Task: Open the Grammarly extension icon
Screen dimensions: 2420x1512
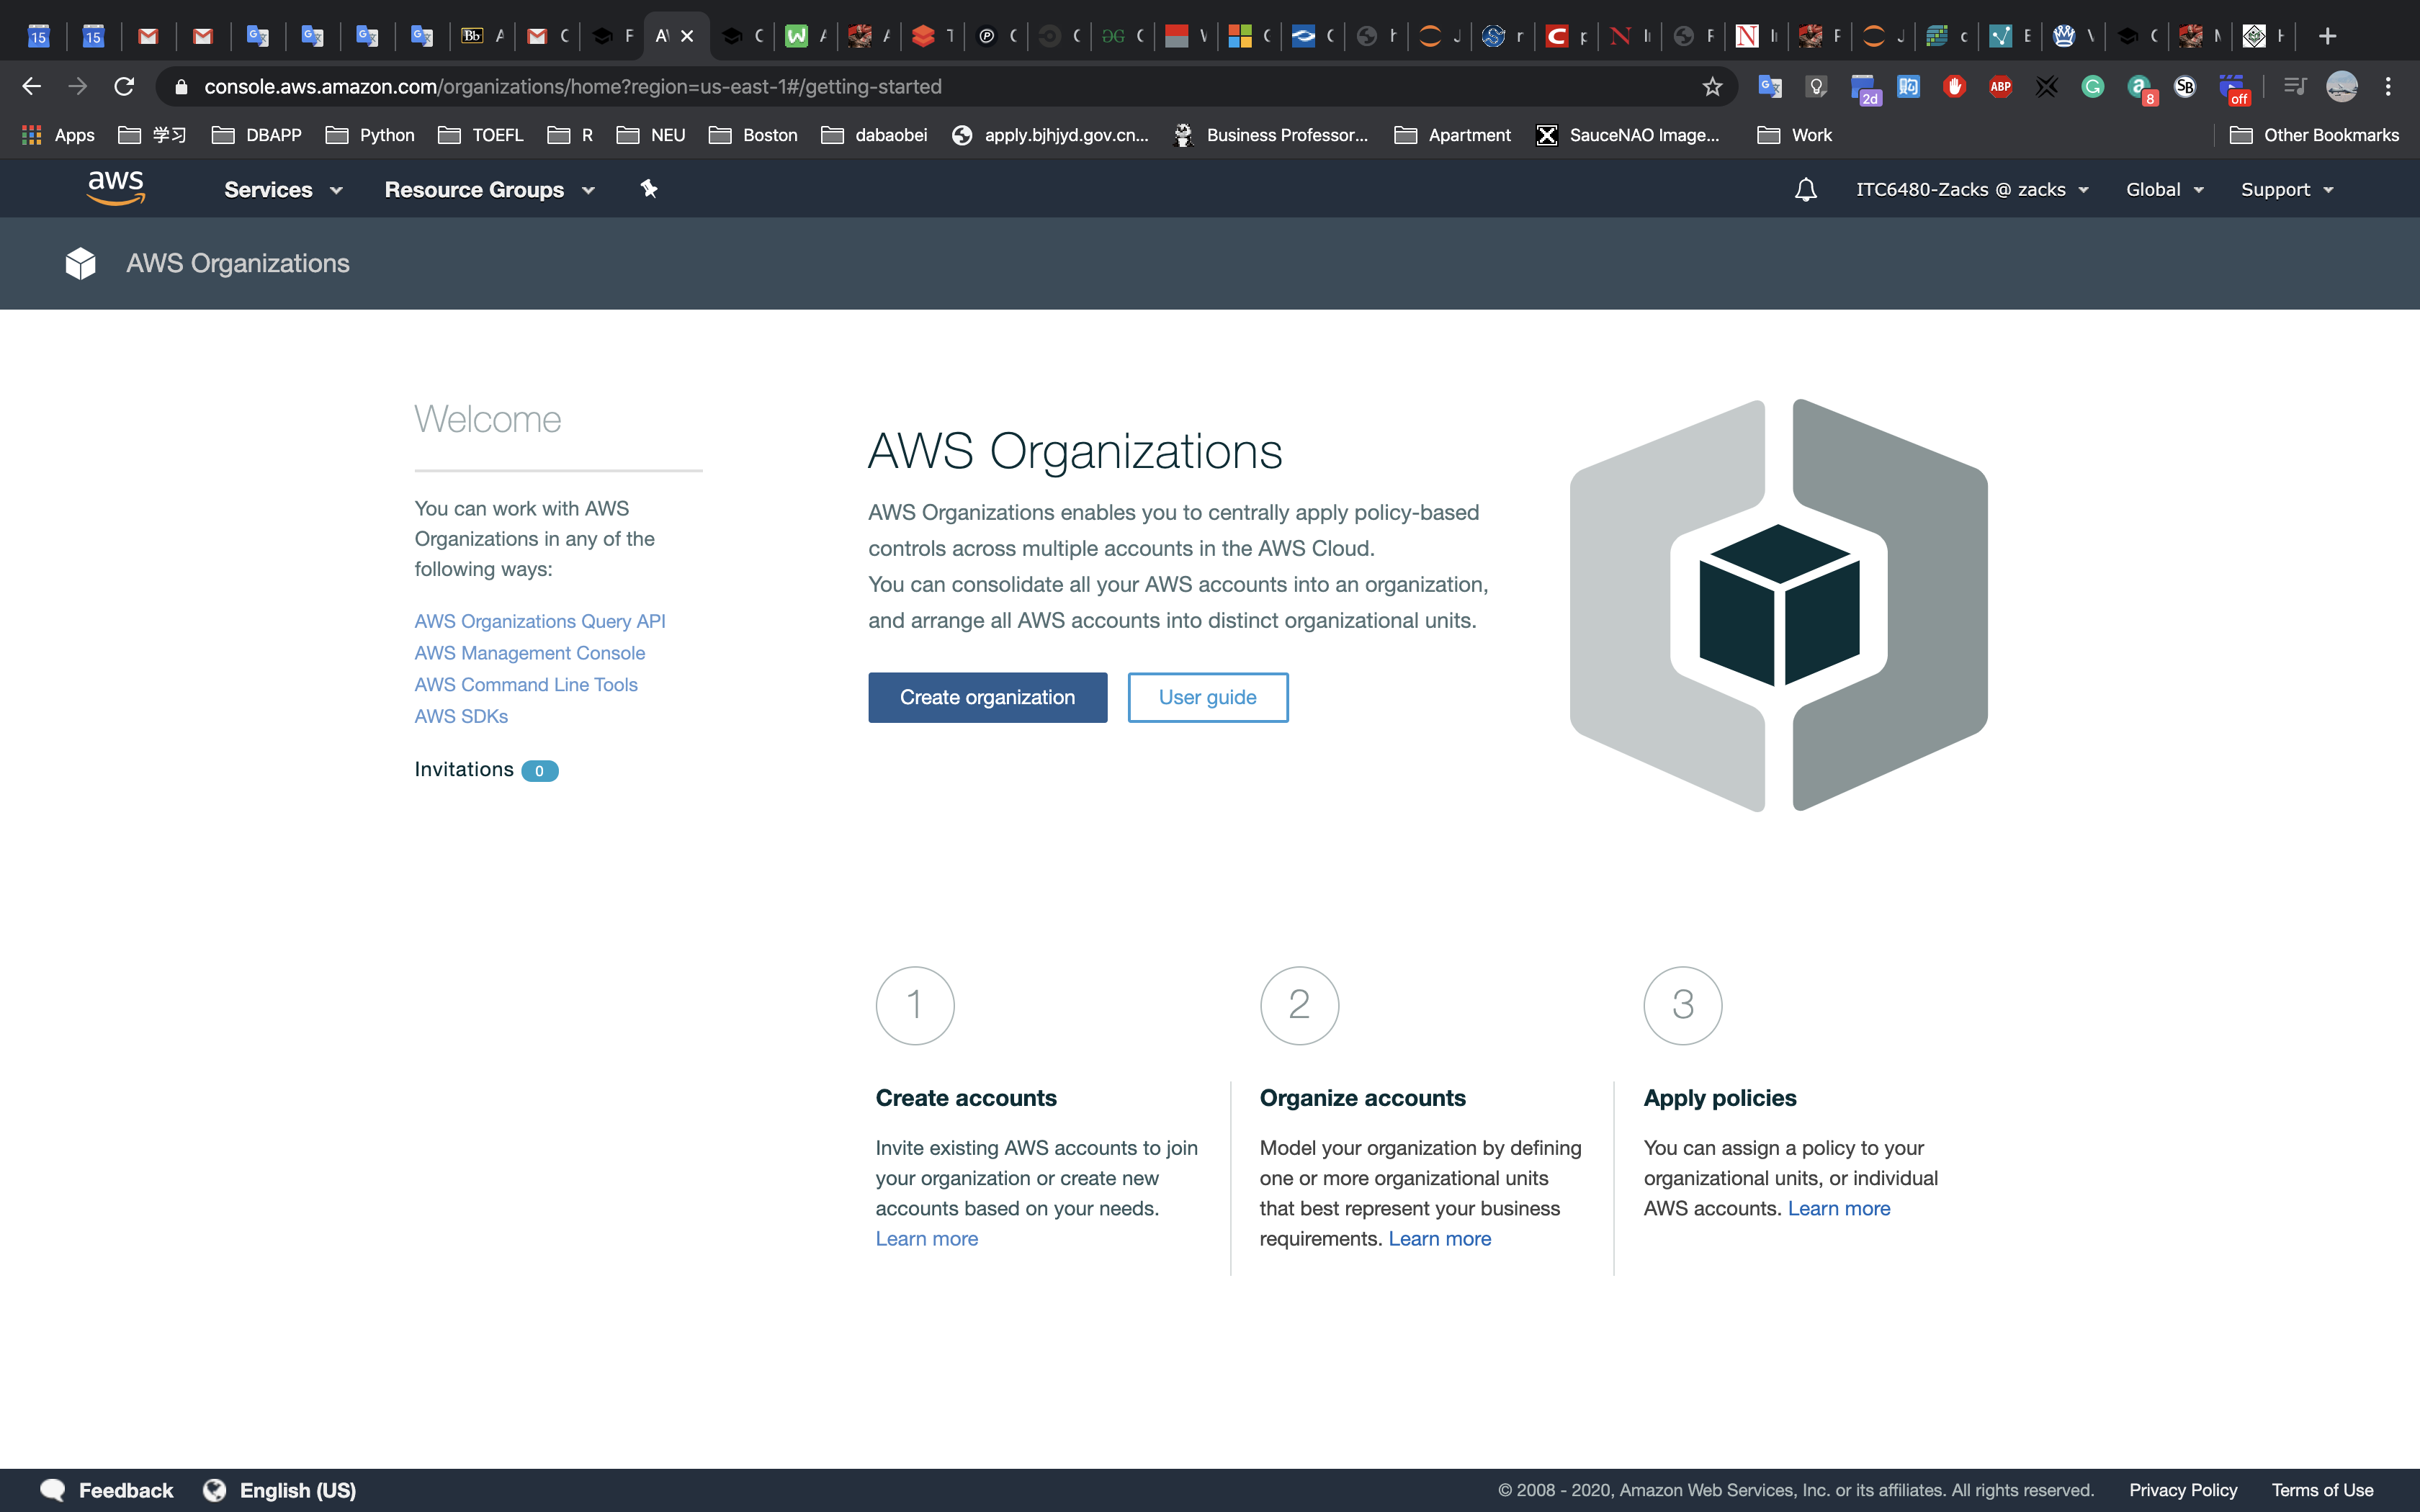Action: point(2092,87)
